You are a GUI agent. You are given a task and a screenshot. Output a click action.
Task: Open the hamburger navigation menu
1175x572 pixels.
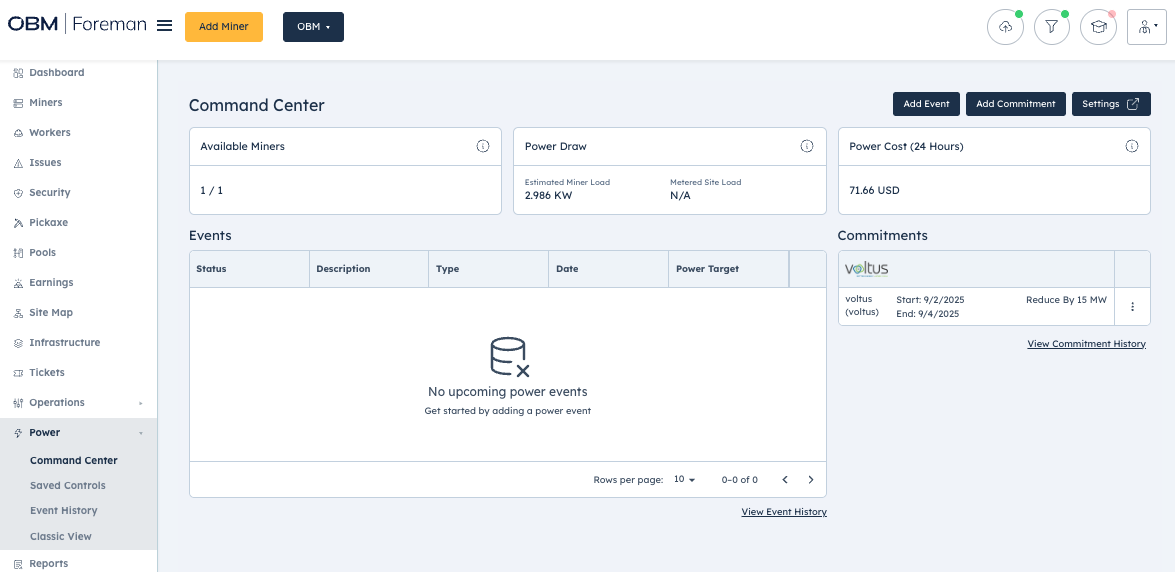click(x=164, y=25)
